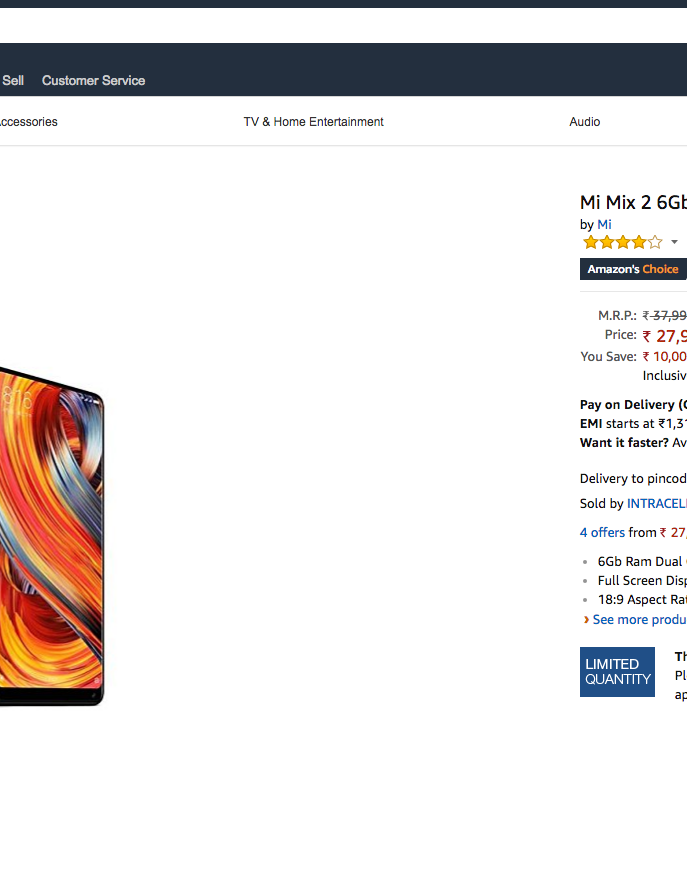Open Customer Service in the navigation bar

[93, 80]
